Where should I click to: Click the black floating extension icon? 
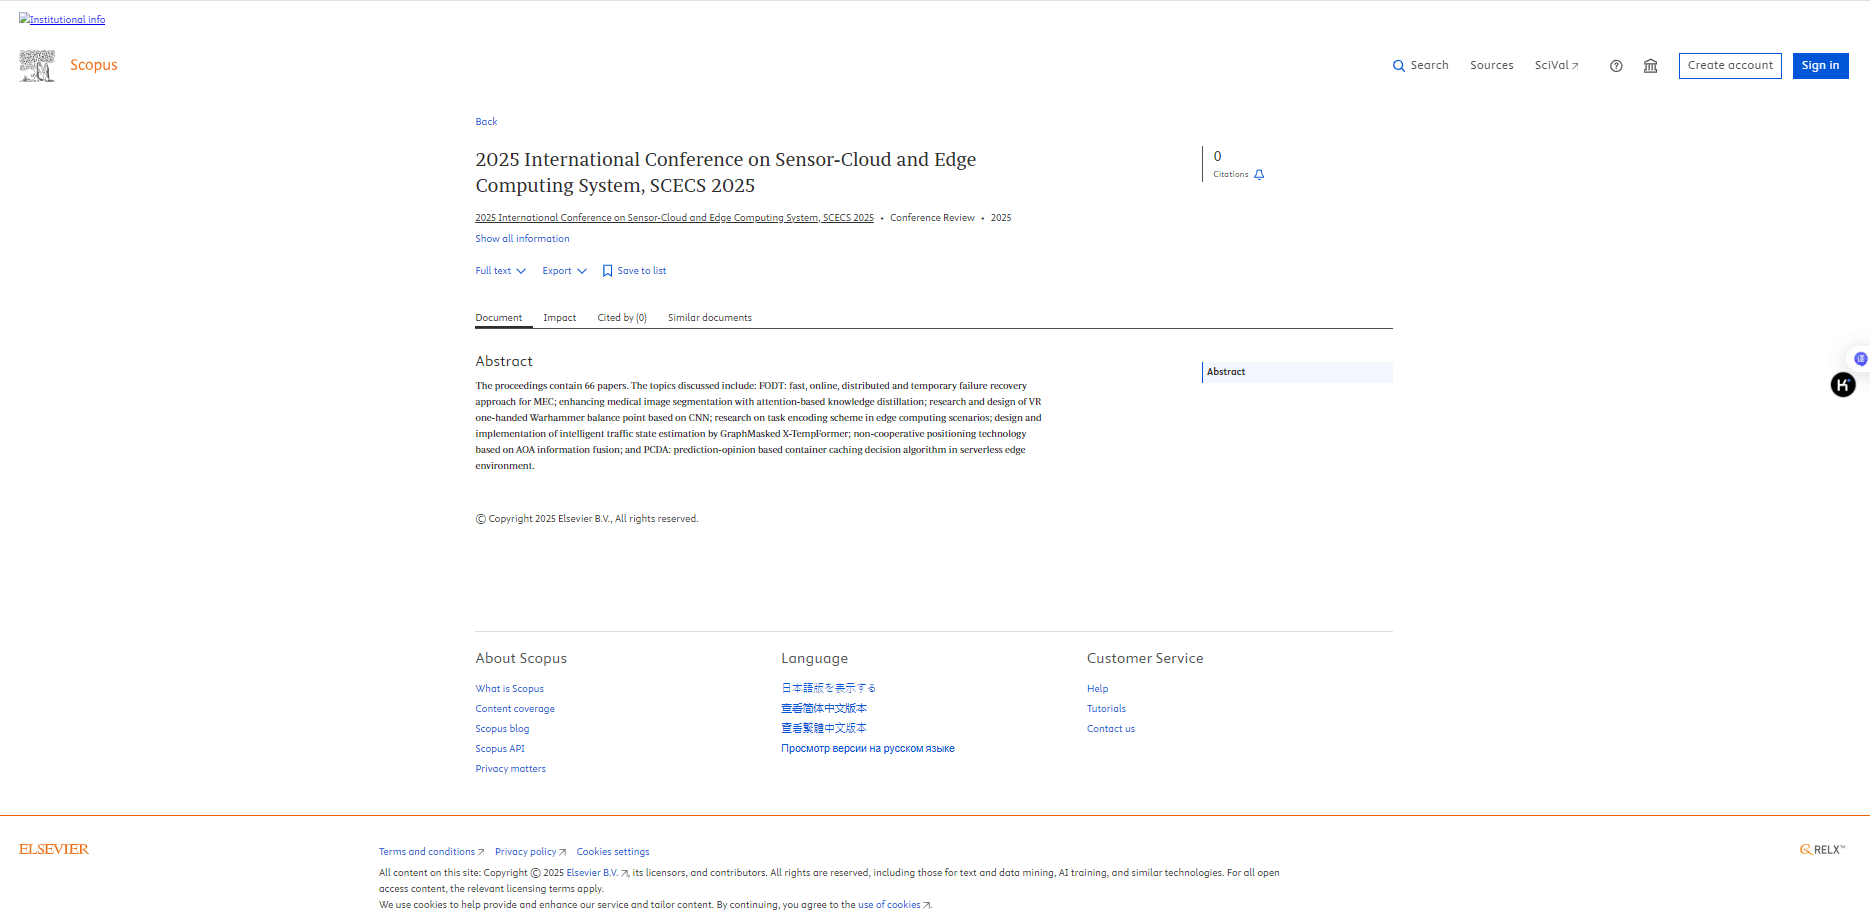pyautogui.click(x=1842, y=385)
